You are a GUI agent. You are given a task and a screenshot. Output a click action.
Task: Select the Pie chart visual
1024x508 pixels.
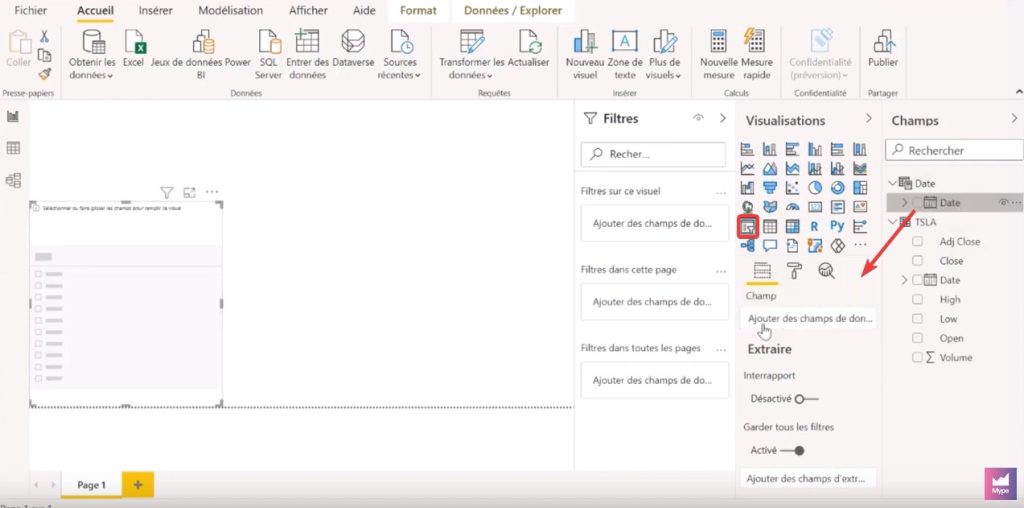[x=814, y=188]
